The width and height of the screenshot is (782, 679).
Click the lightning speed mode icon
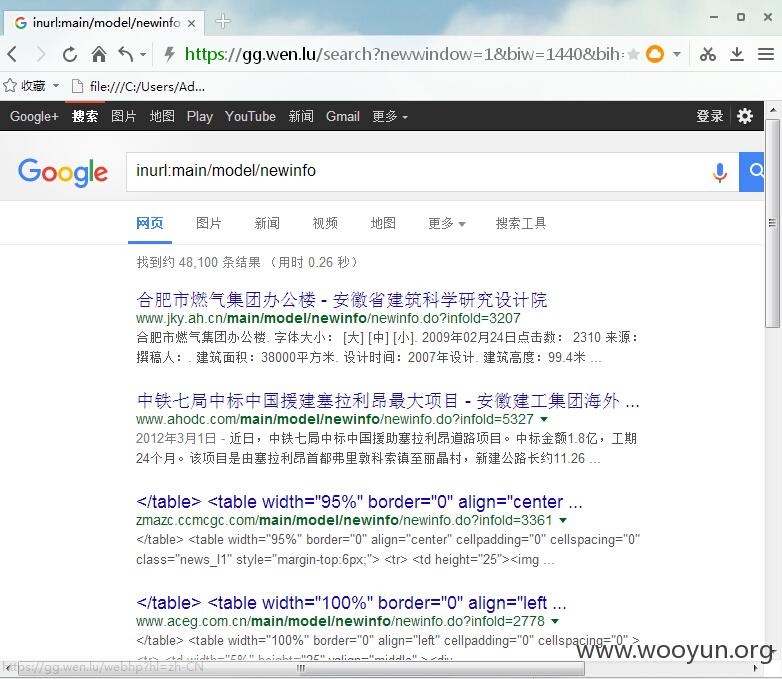coord(170,54)
